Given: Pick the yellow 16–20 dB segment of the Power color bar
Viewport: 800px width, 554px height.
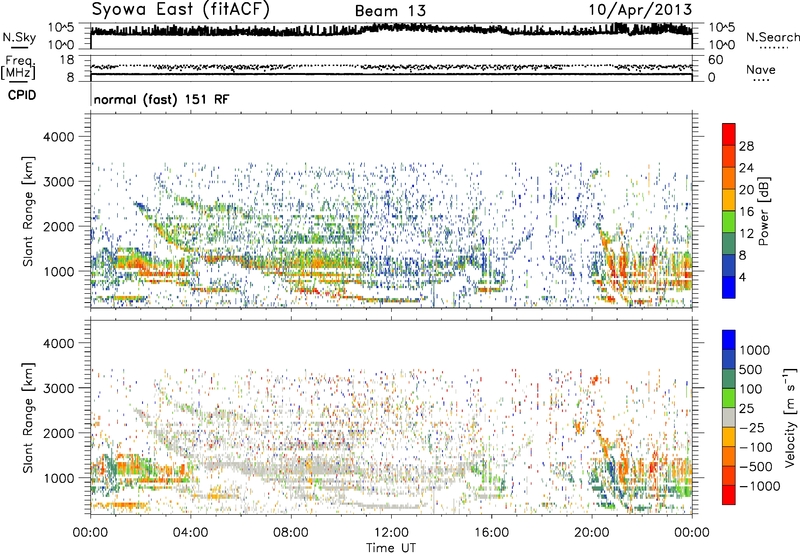Looking at the screenshot, I should pyautogui.click(x=729, y=200).
